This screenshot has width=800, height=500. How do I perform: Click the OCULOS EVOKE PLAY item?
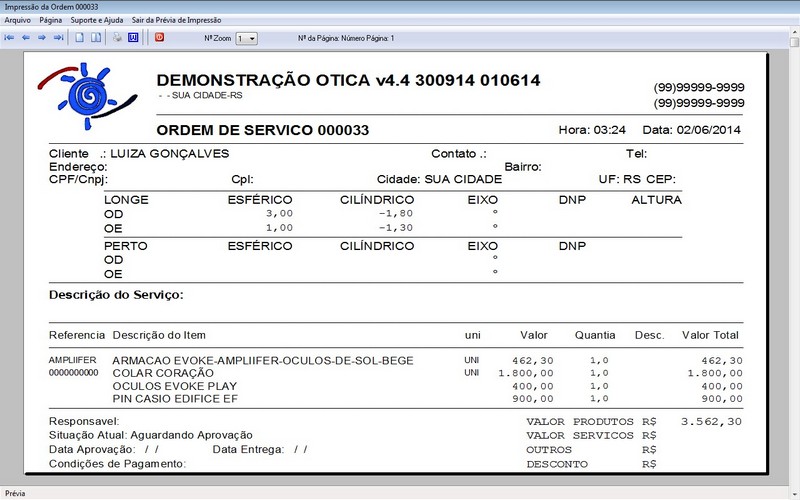[174, 386]
